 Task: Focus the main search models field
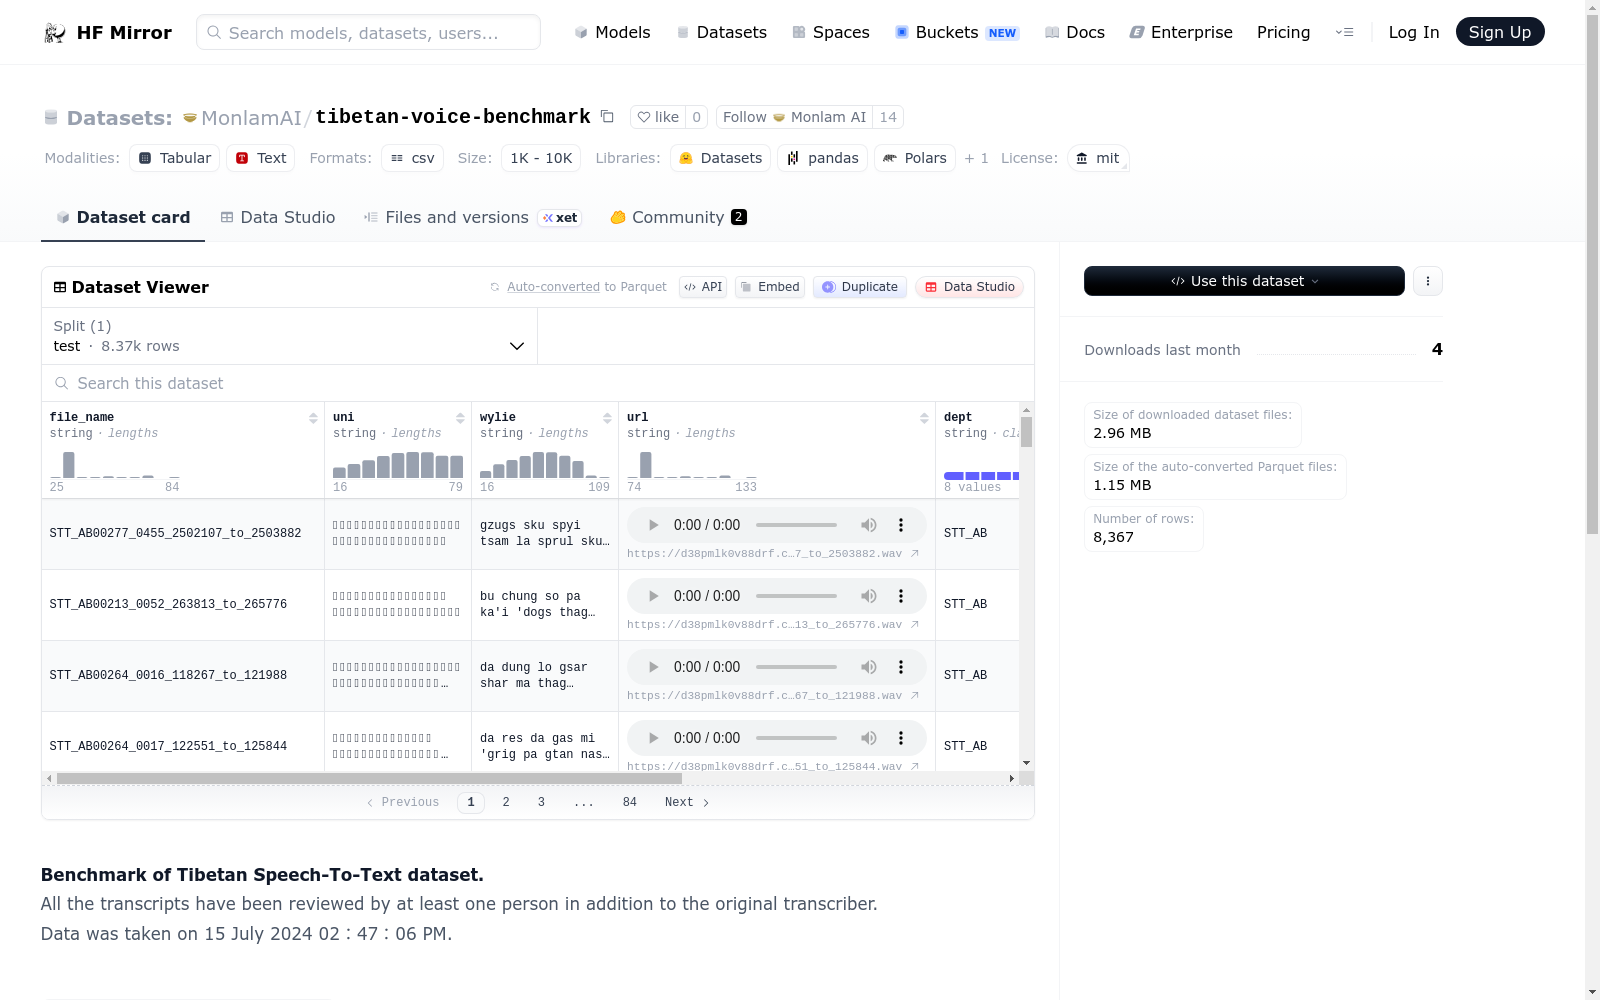[x=368, y=32]
